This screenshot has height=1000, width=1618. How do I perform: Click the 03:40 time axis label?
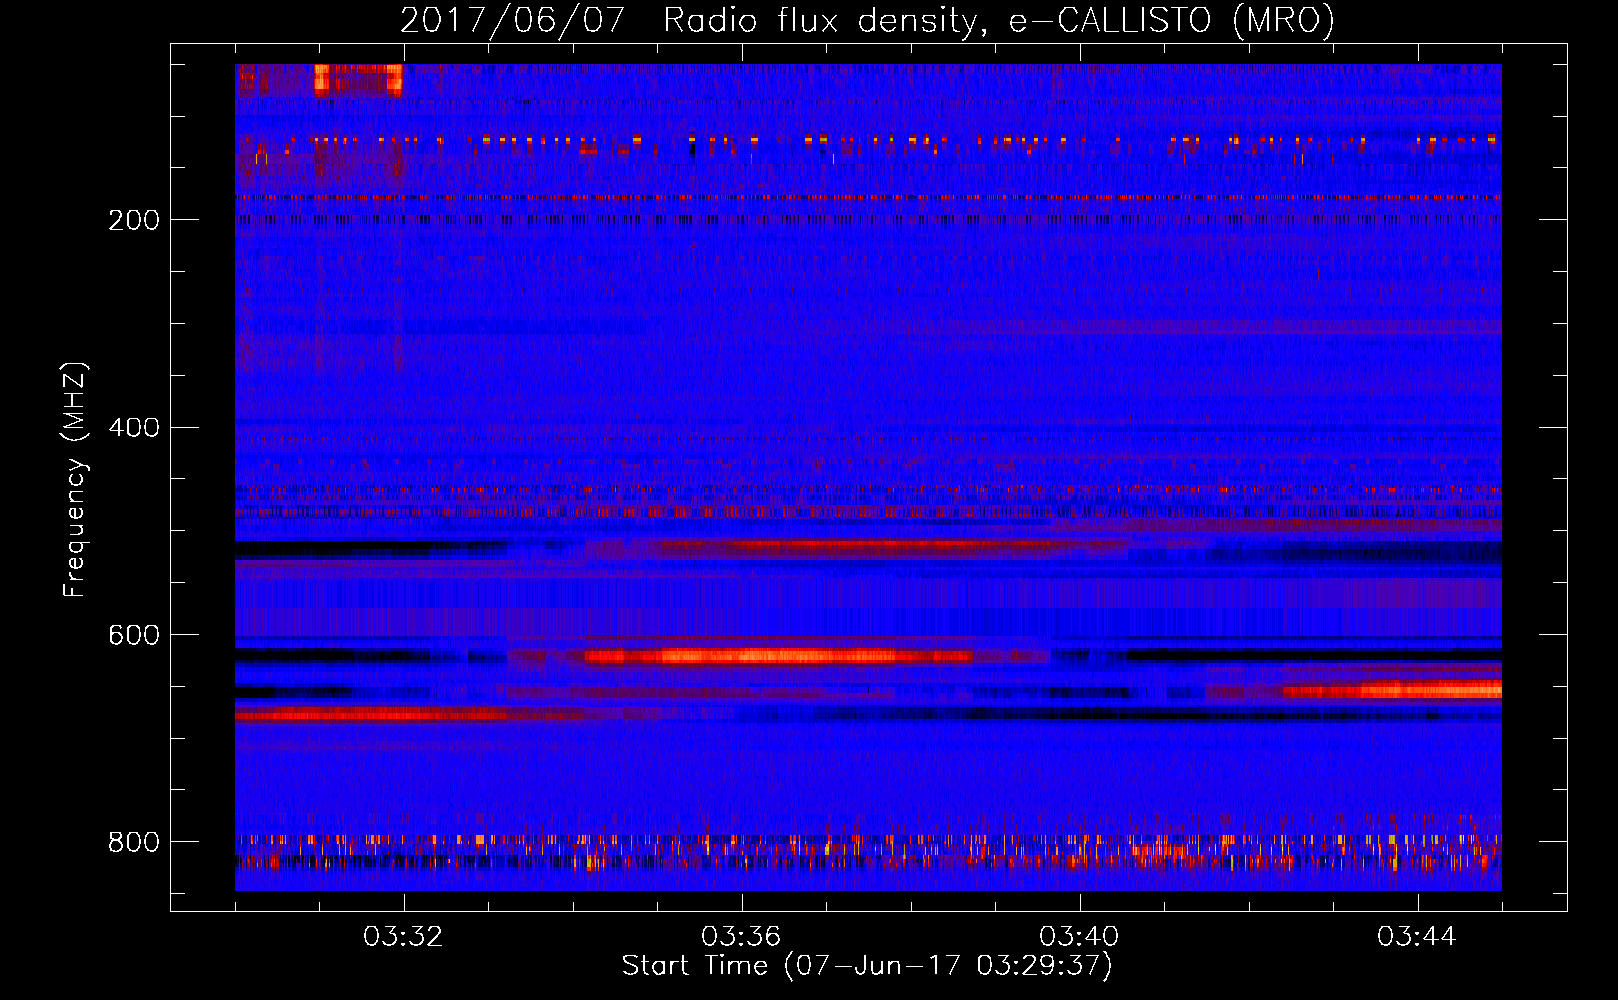point(1079,937)
